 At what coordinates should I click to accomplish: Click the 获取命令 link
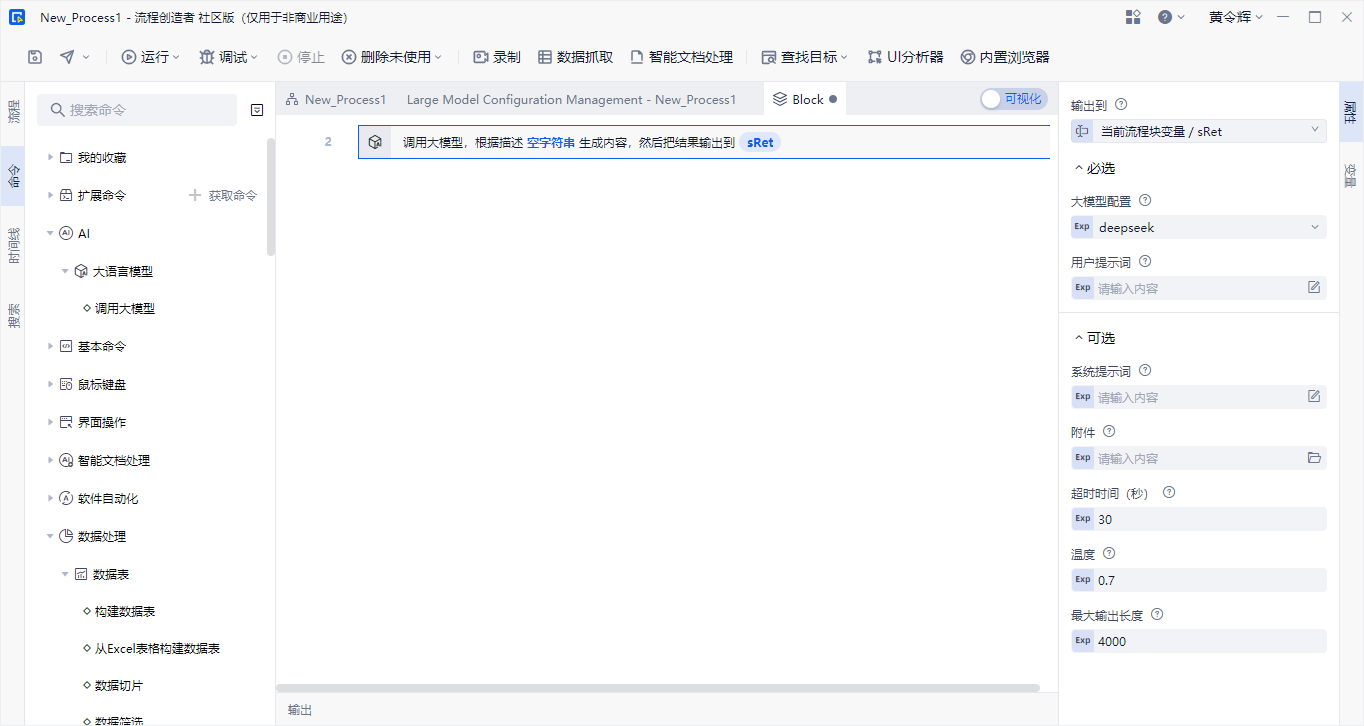pyautogui.click(x=232, y=194)
